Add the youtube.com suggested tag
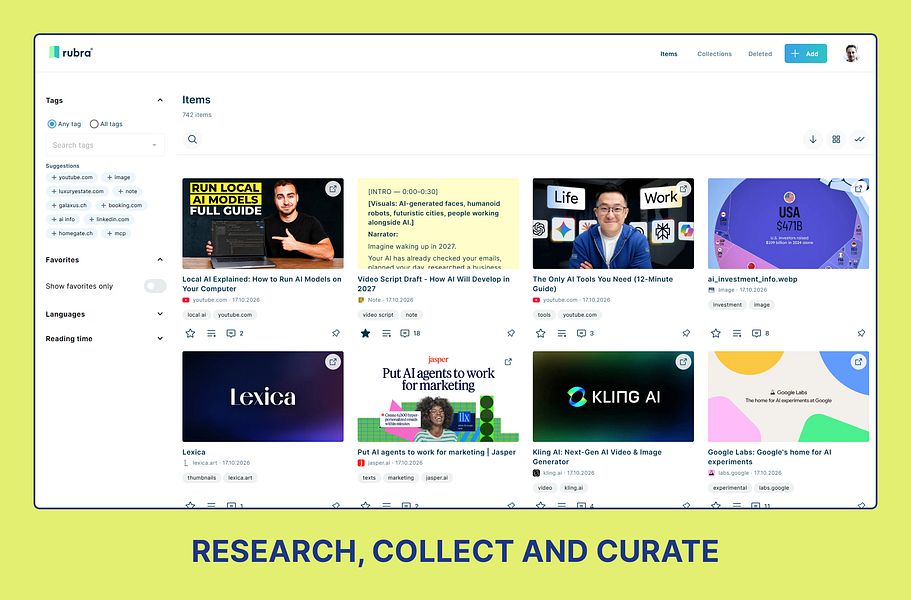Viewport: 911px width, 600px height. pyautogui.click(x=72, y=177)
